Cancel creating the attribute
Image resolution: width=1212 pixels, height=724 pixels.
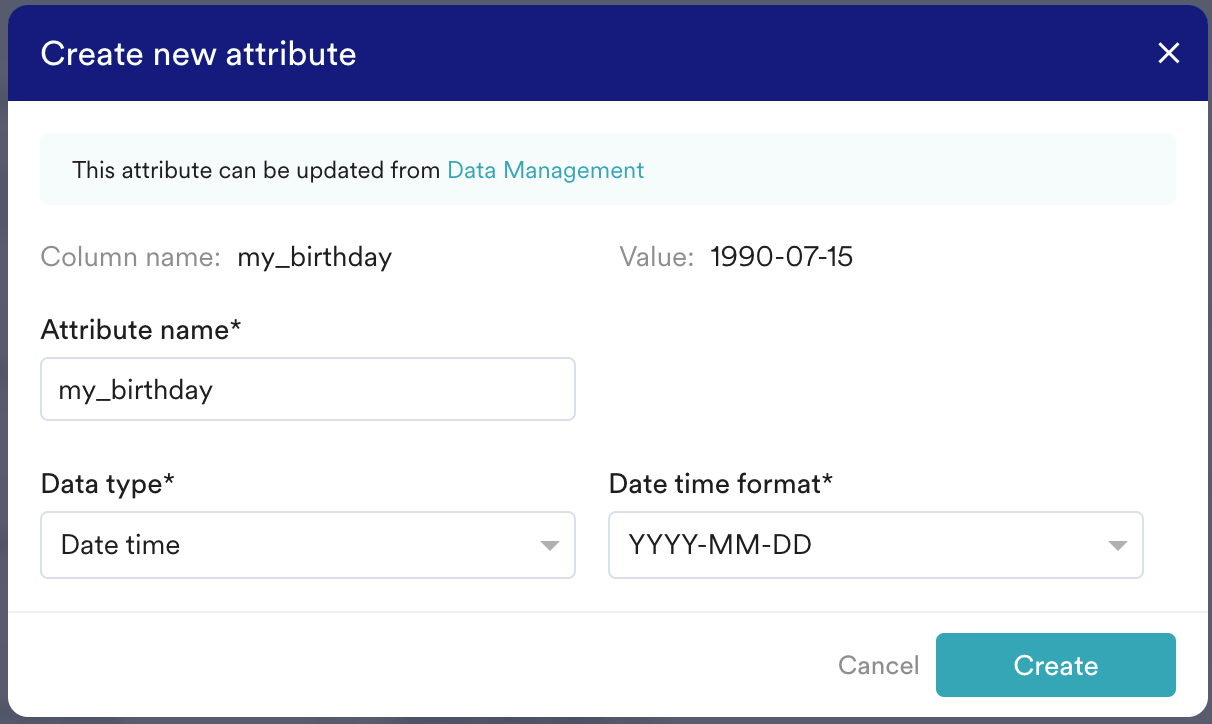point(878,666)
